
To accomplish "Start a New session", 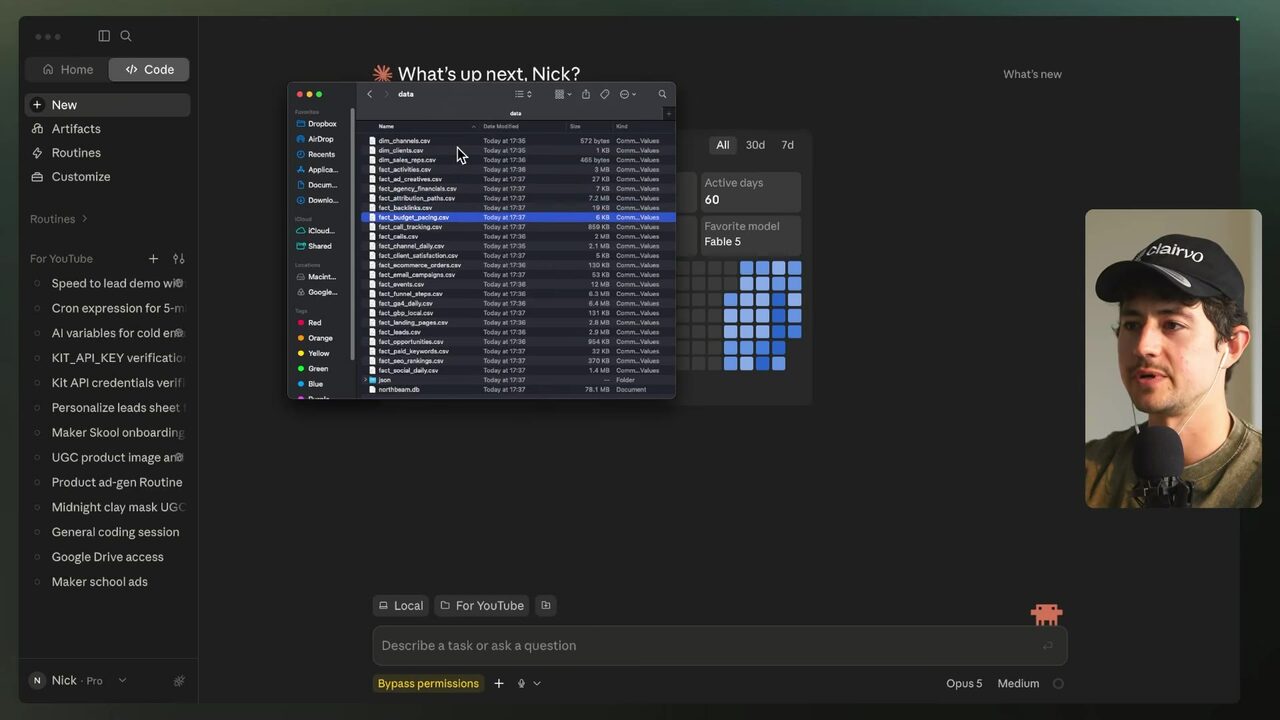I will coord(107,105).
